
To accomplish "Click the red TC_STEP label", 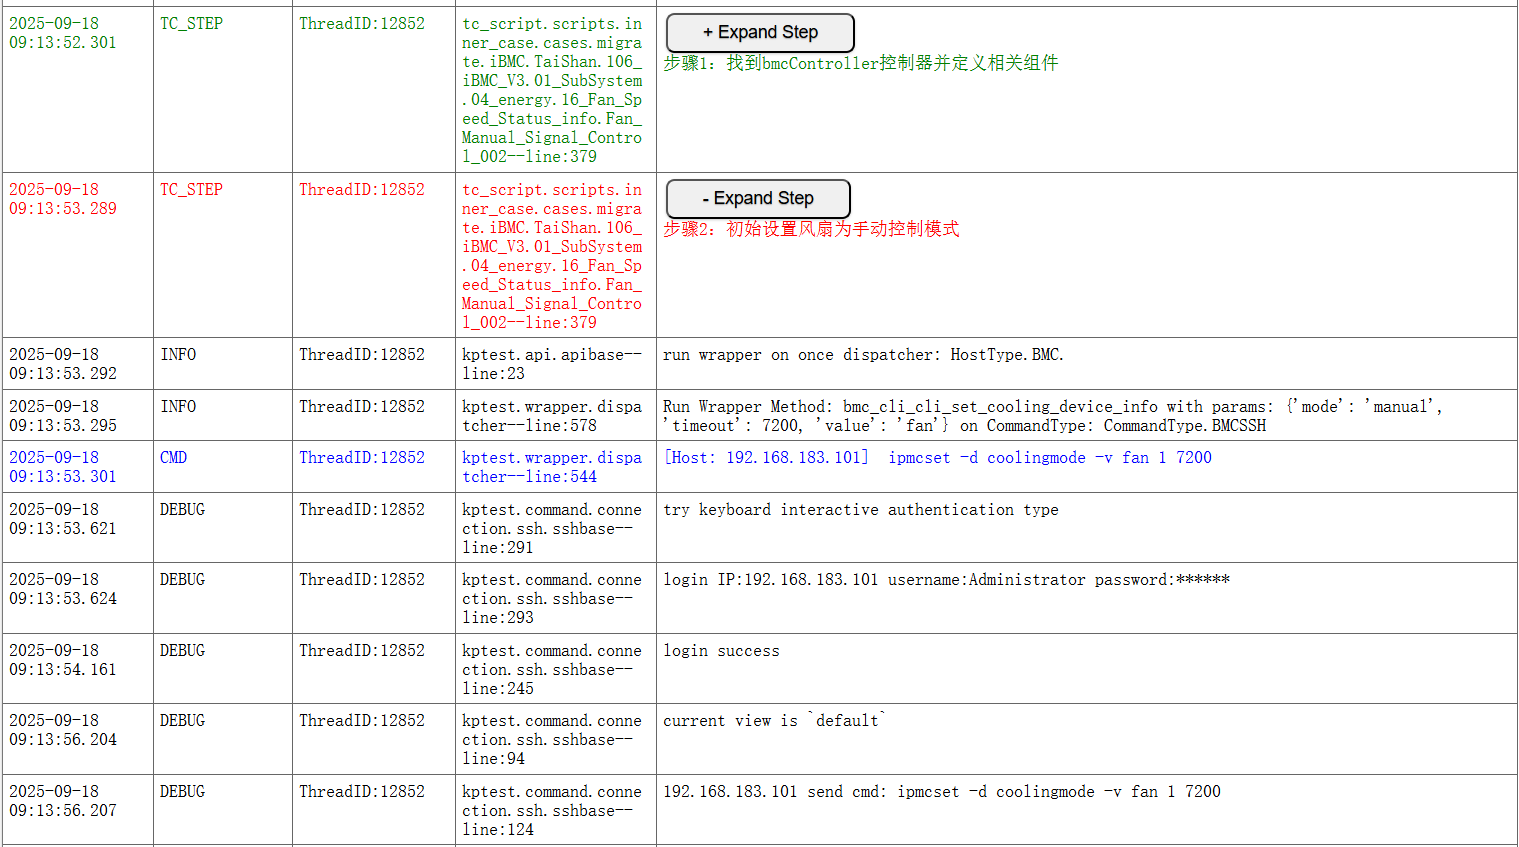I will [x=191, y=190].
